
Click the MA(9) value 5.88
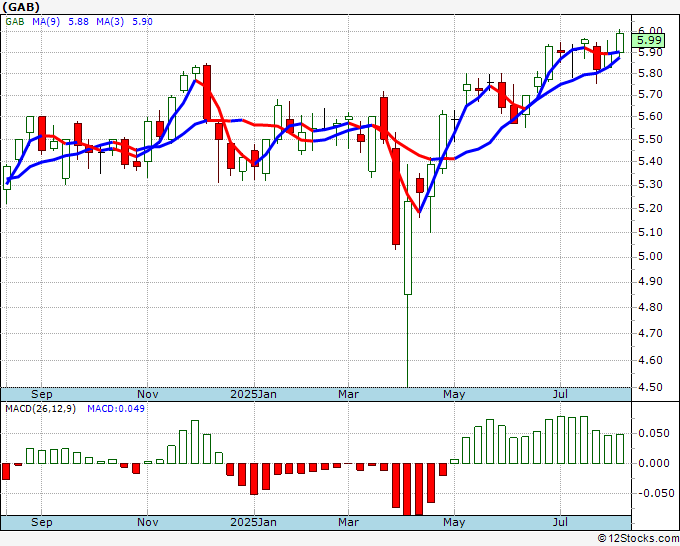coord(78,22)
